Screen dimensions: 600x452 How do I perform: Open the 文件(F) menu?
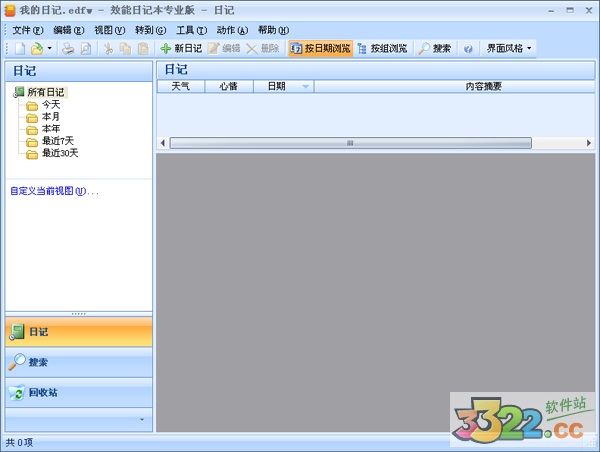pos(28,30)
